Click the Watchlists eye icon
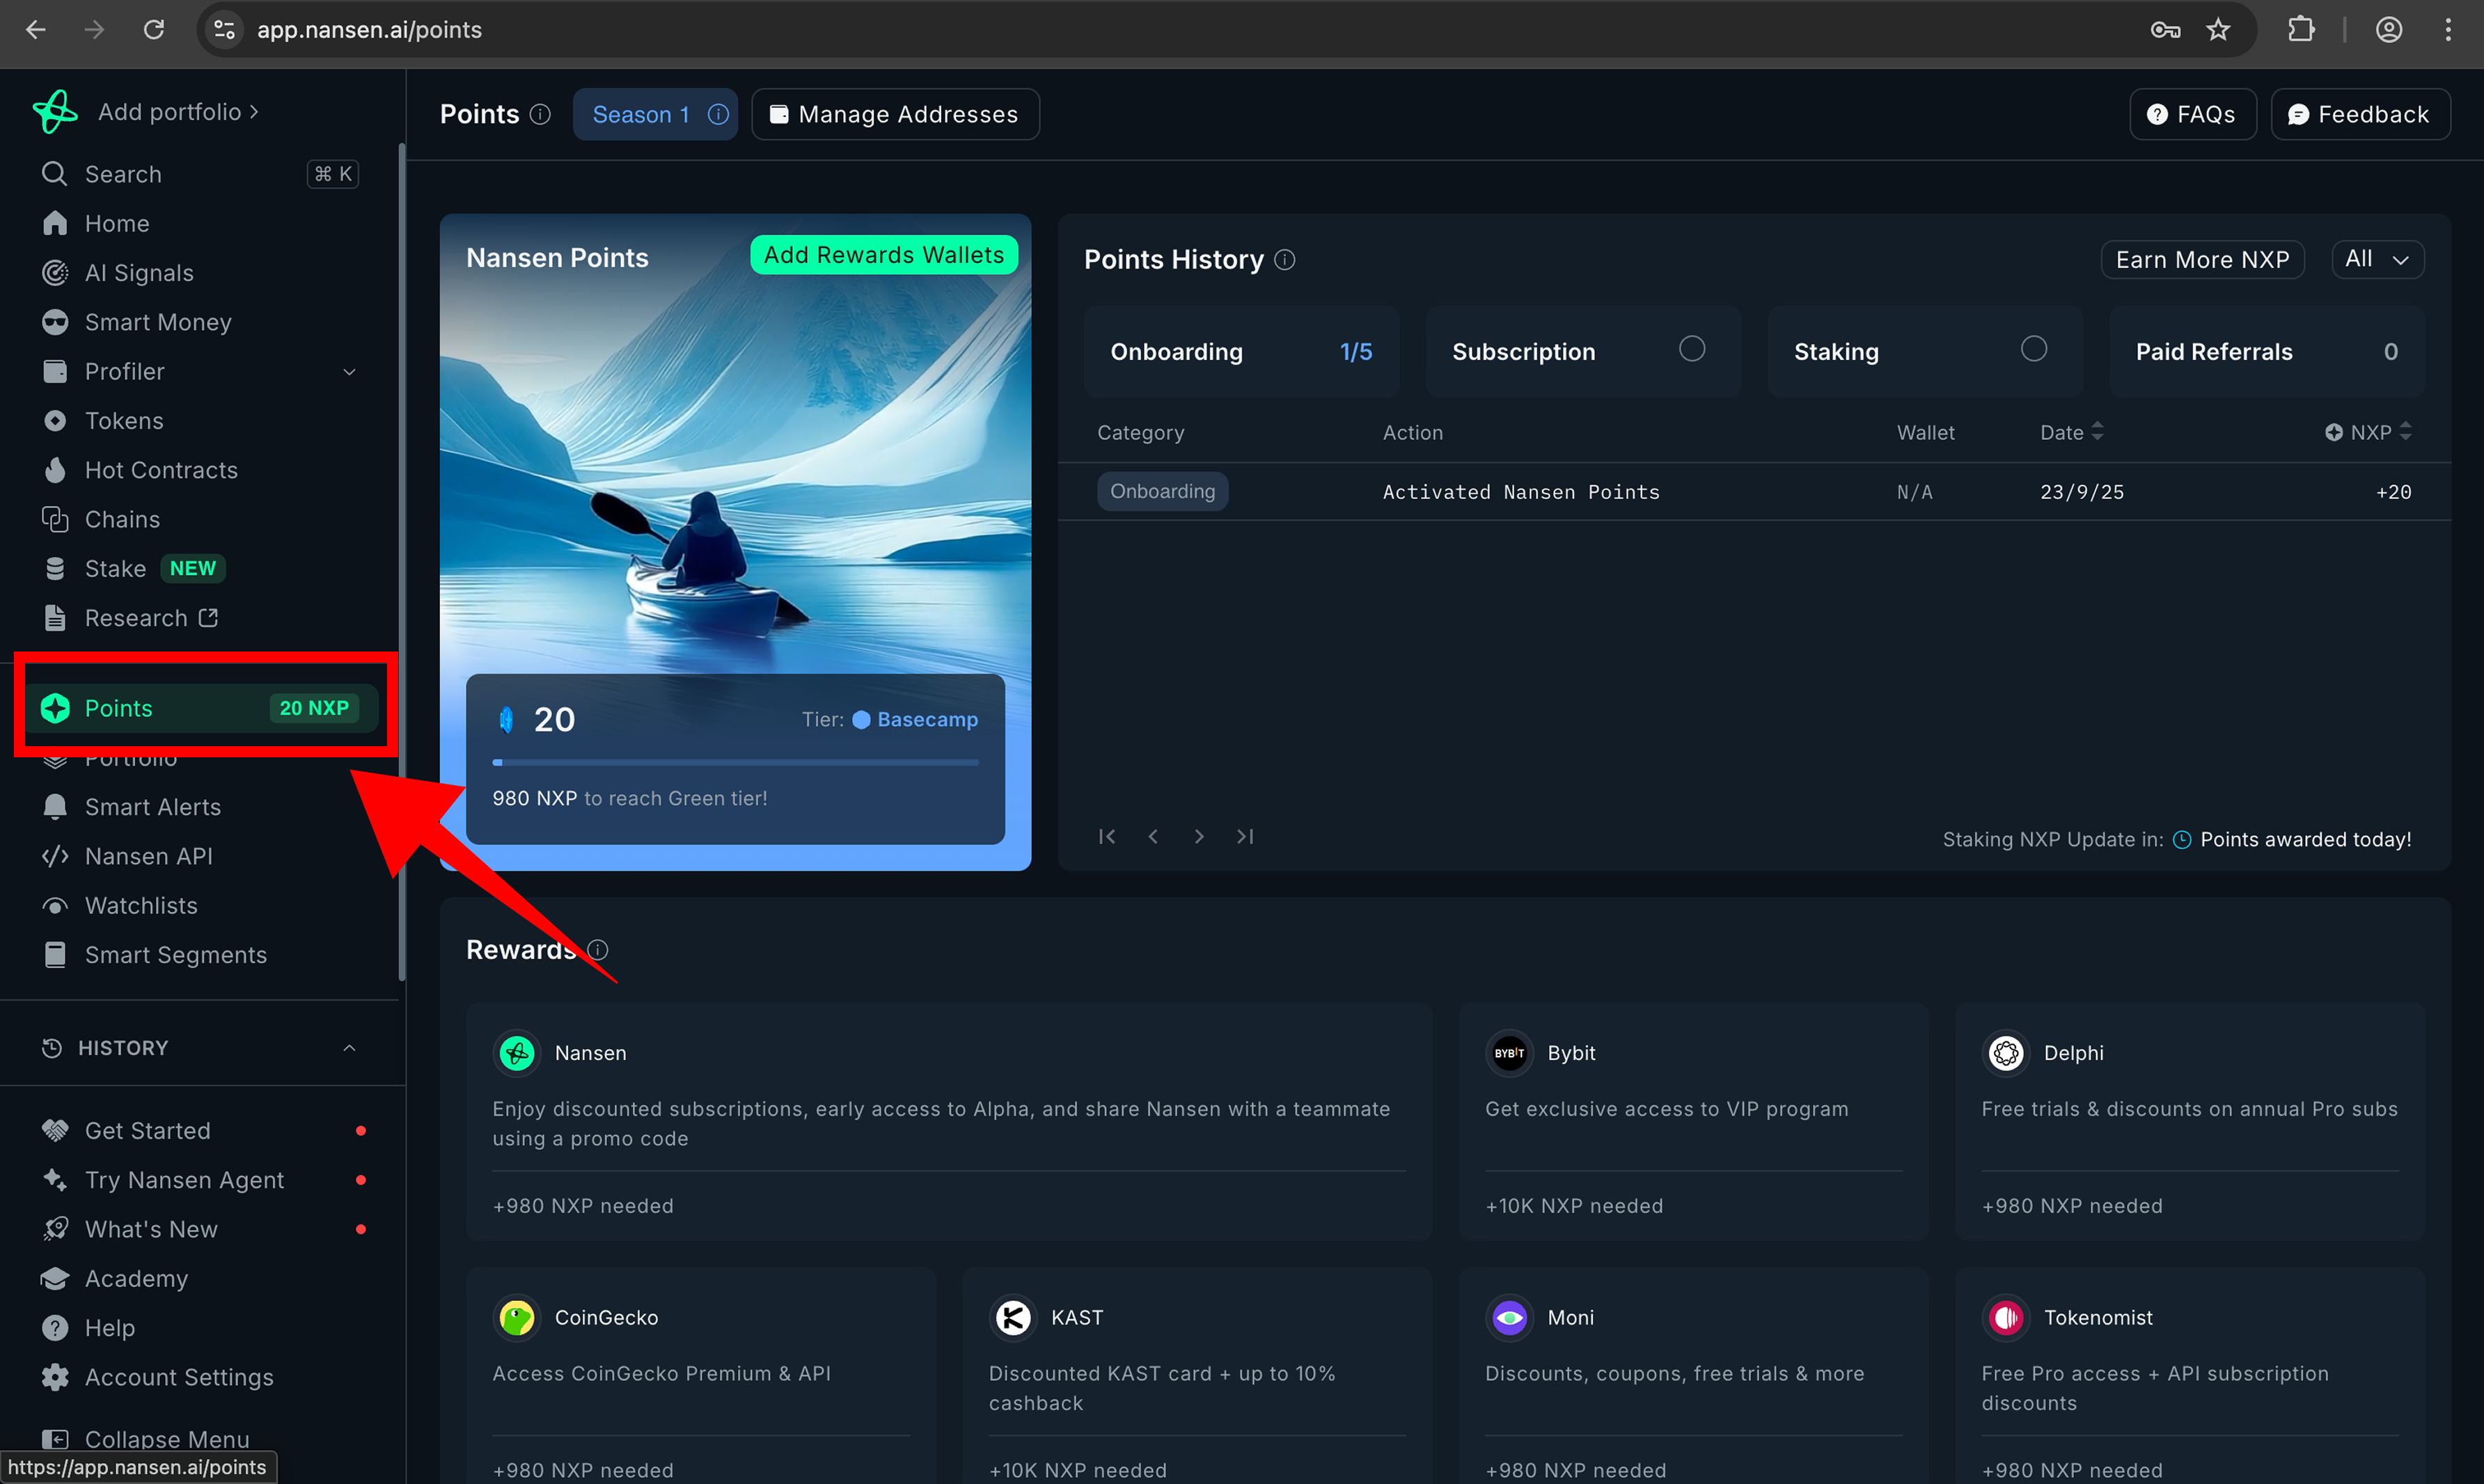 point(55,906)
